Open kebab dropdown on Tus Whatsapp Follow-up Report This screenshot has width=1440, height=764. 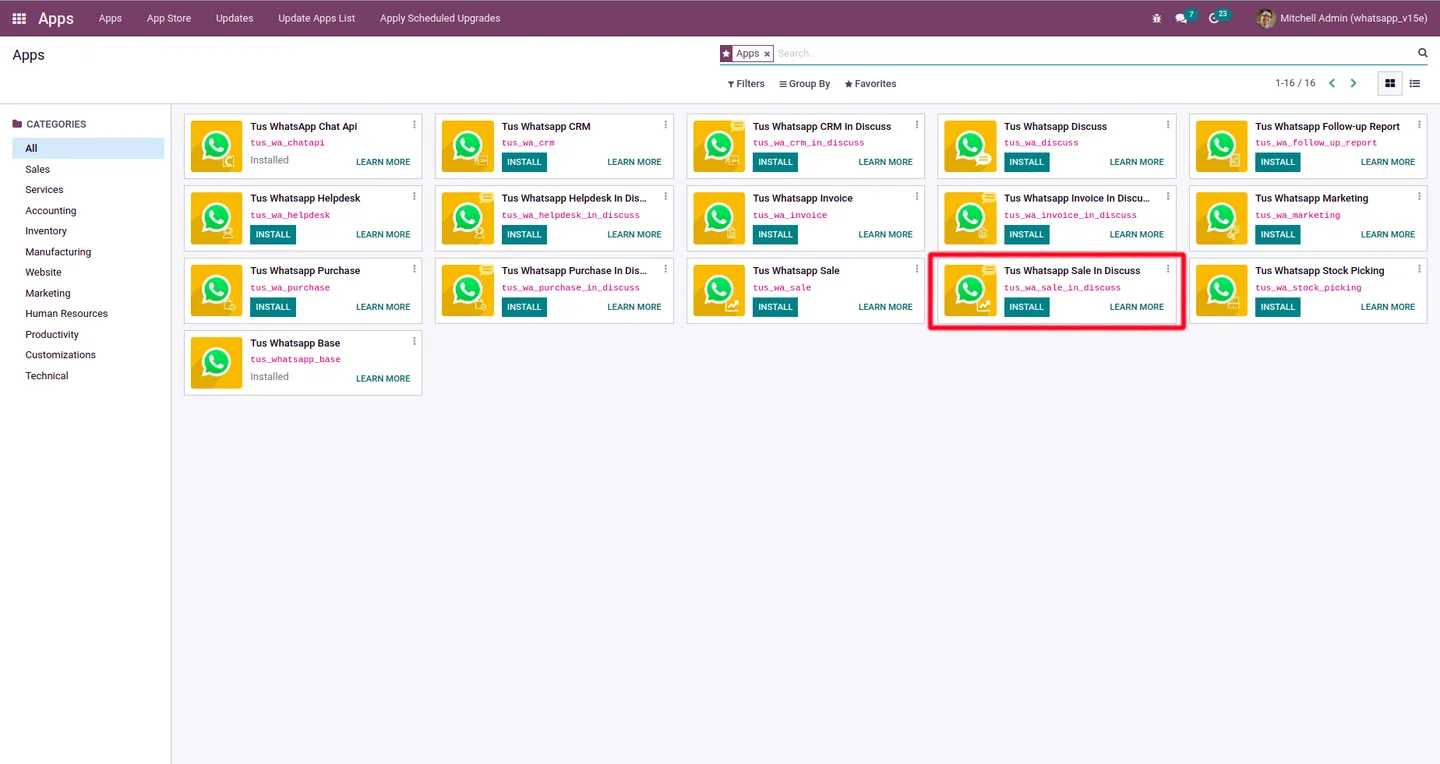click(x=1419, y=125)
